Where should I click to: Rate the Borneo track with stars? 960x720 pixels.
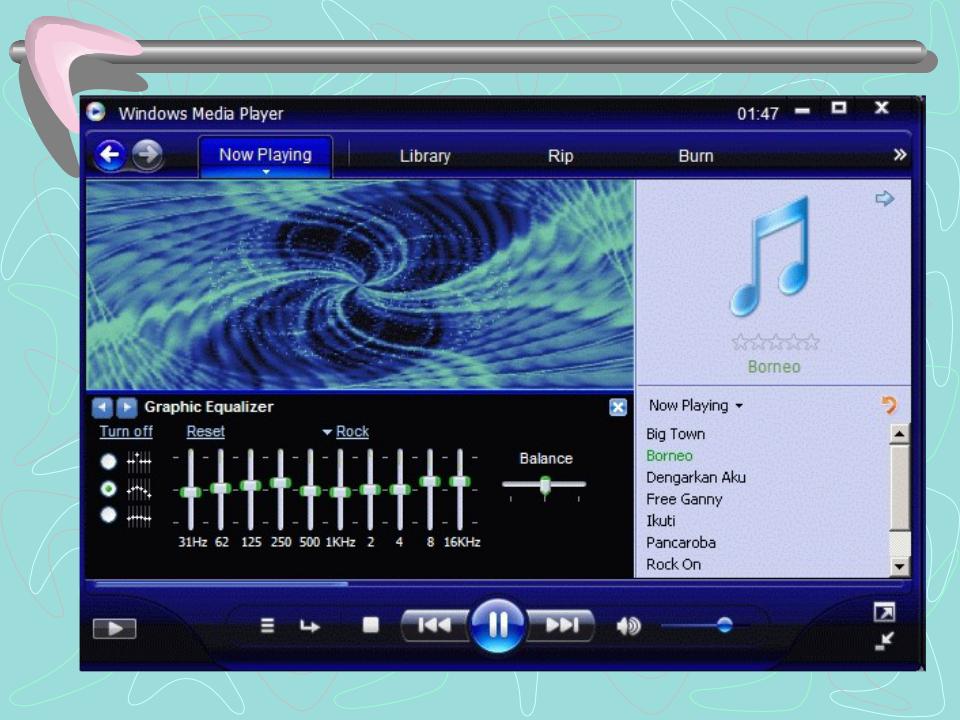pos(775,342)
